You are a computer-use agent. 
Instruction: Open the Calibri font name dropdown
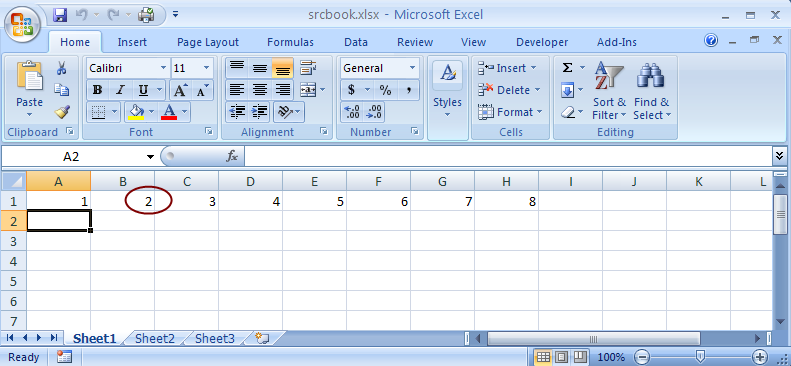tap(163, 68)
